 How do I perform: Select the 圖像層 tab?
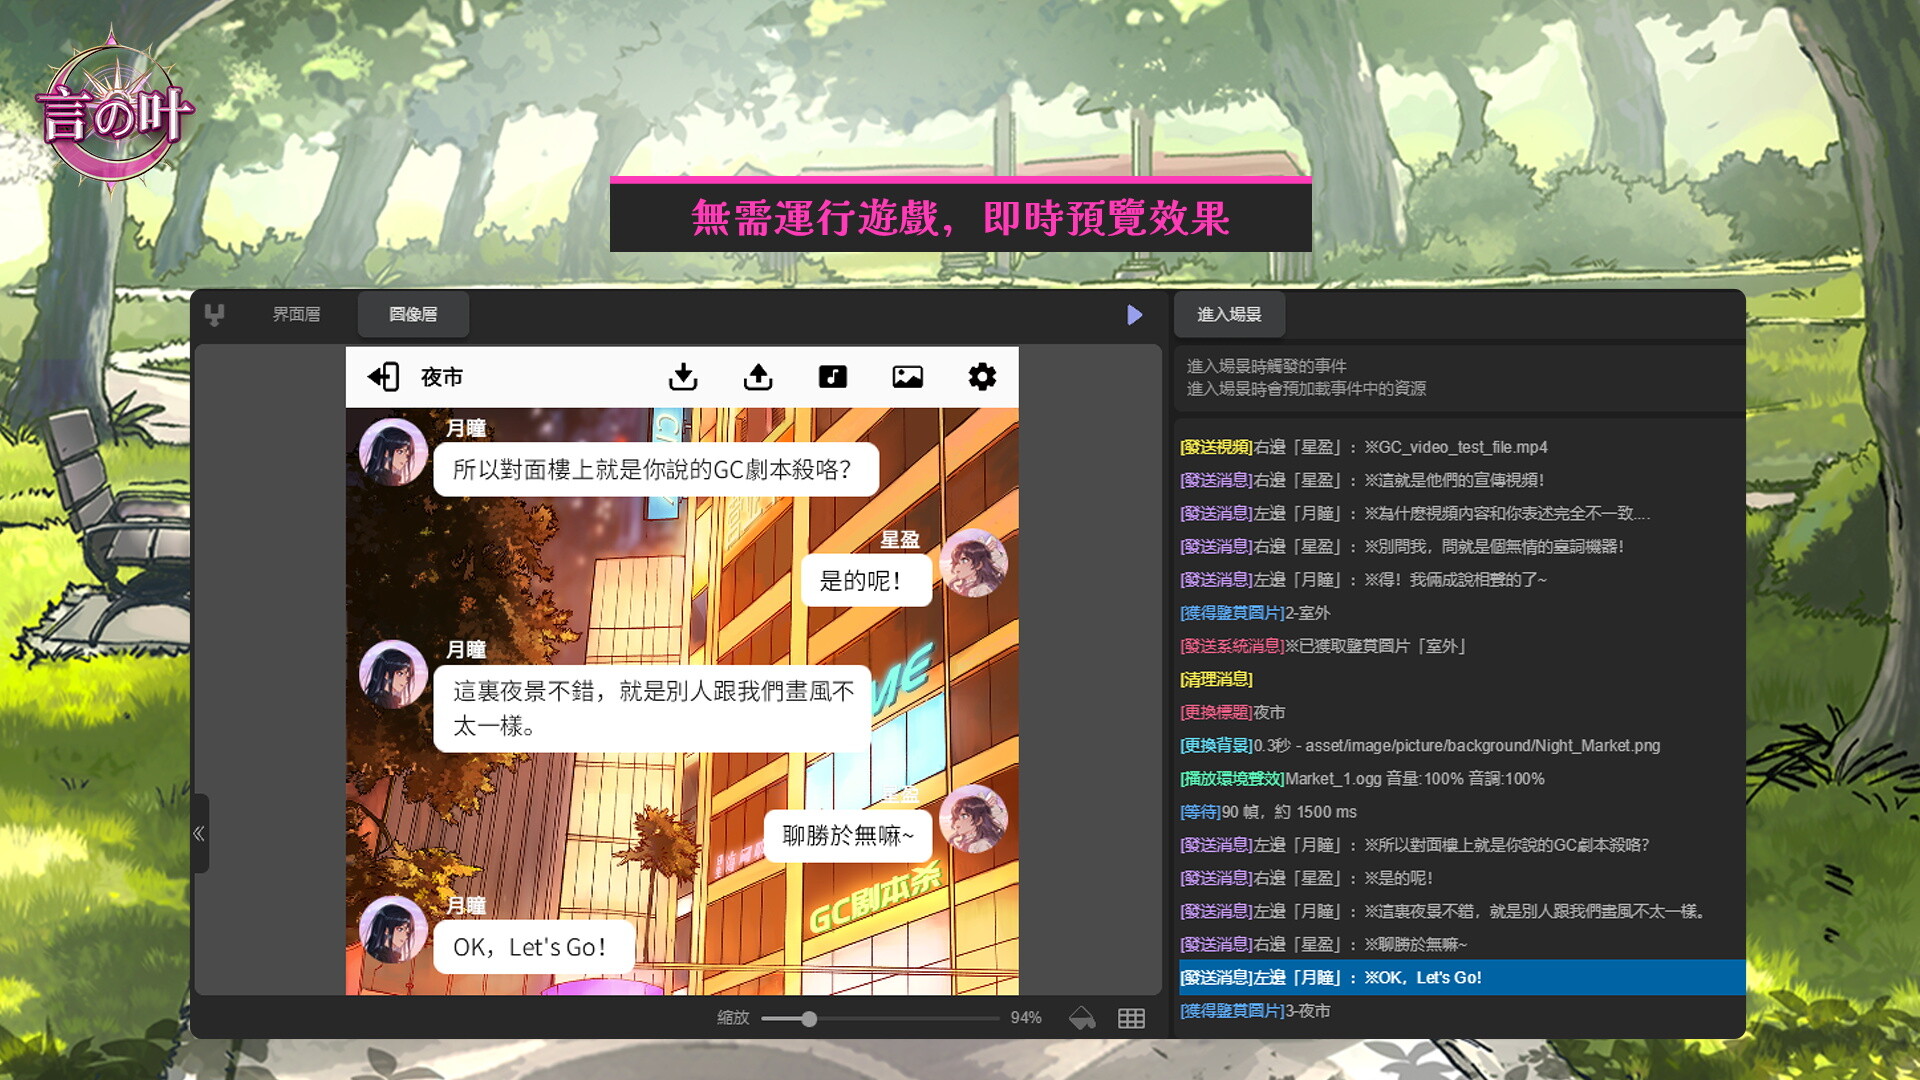click(x=413, y=315)
